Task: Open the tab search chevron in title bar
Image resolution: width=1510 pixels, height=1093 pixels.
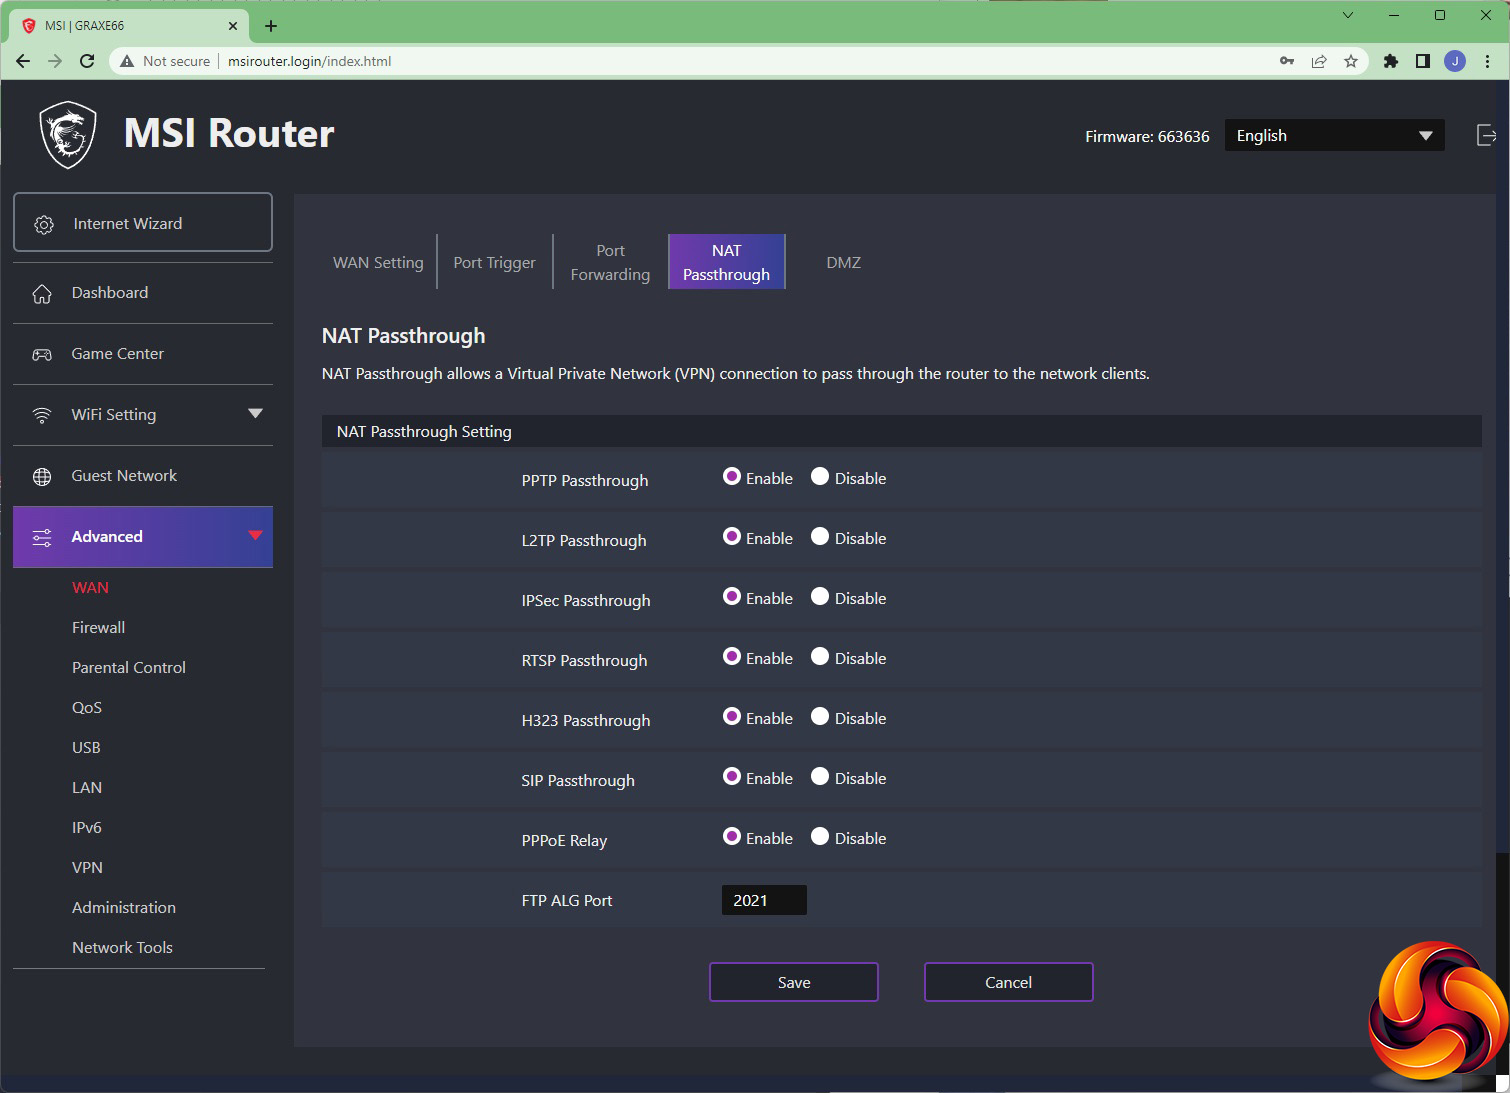Action: 1348,15
